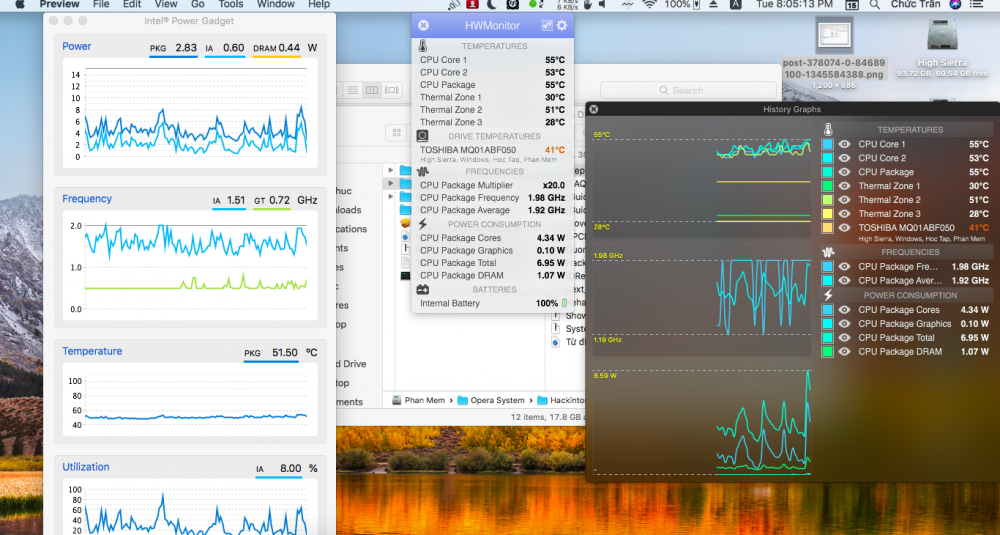Click the Finder Search field
The width and height of the screenshot is (1000, 535).
688,91
